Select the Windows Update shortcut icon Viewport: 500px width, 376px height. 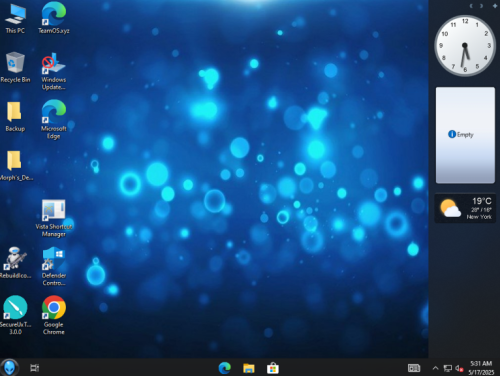(x=54, y=71)
